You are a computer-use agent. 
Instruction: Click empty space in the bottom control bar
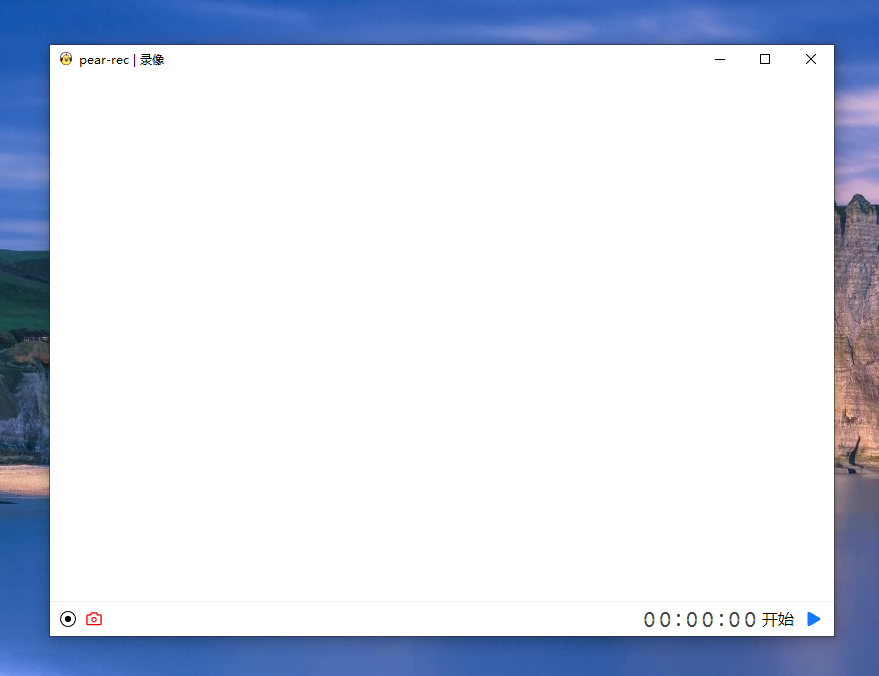click(370, 619)
